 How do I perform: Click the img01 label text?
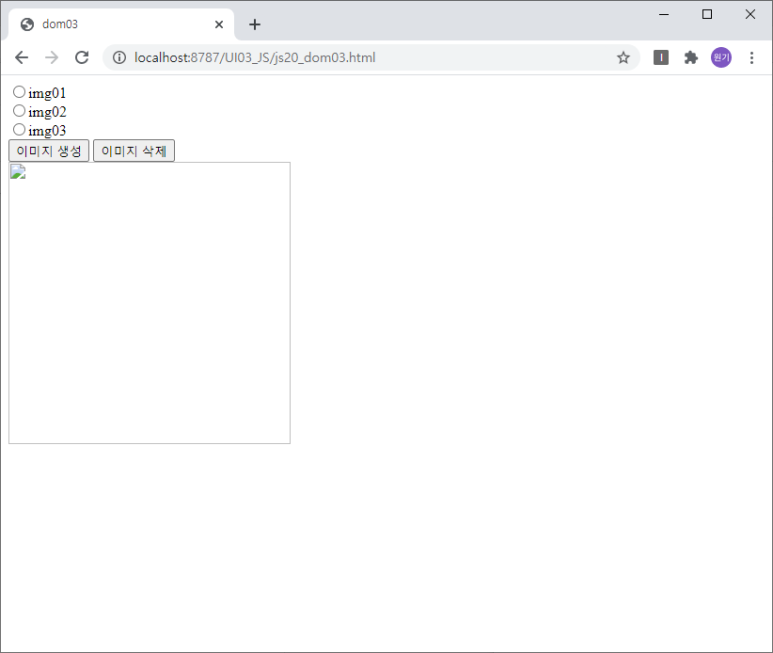point(47,93)
